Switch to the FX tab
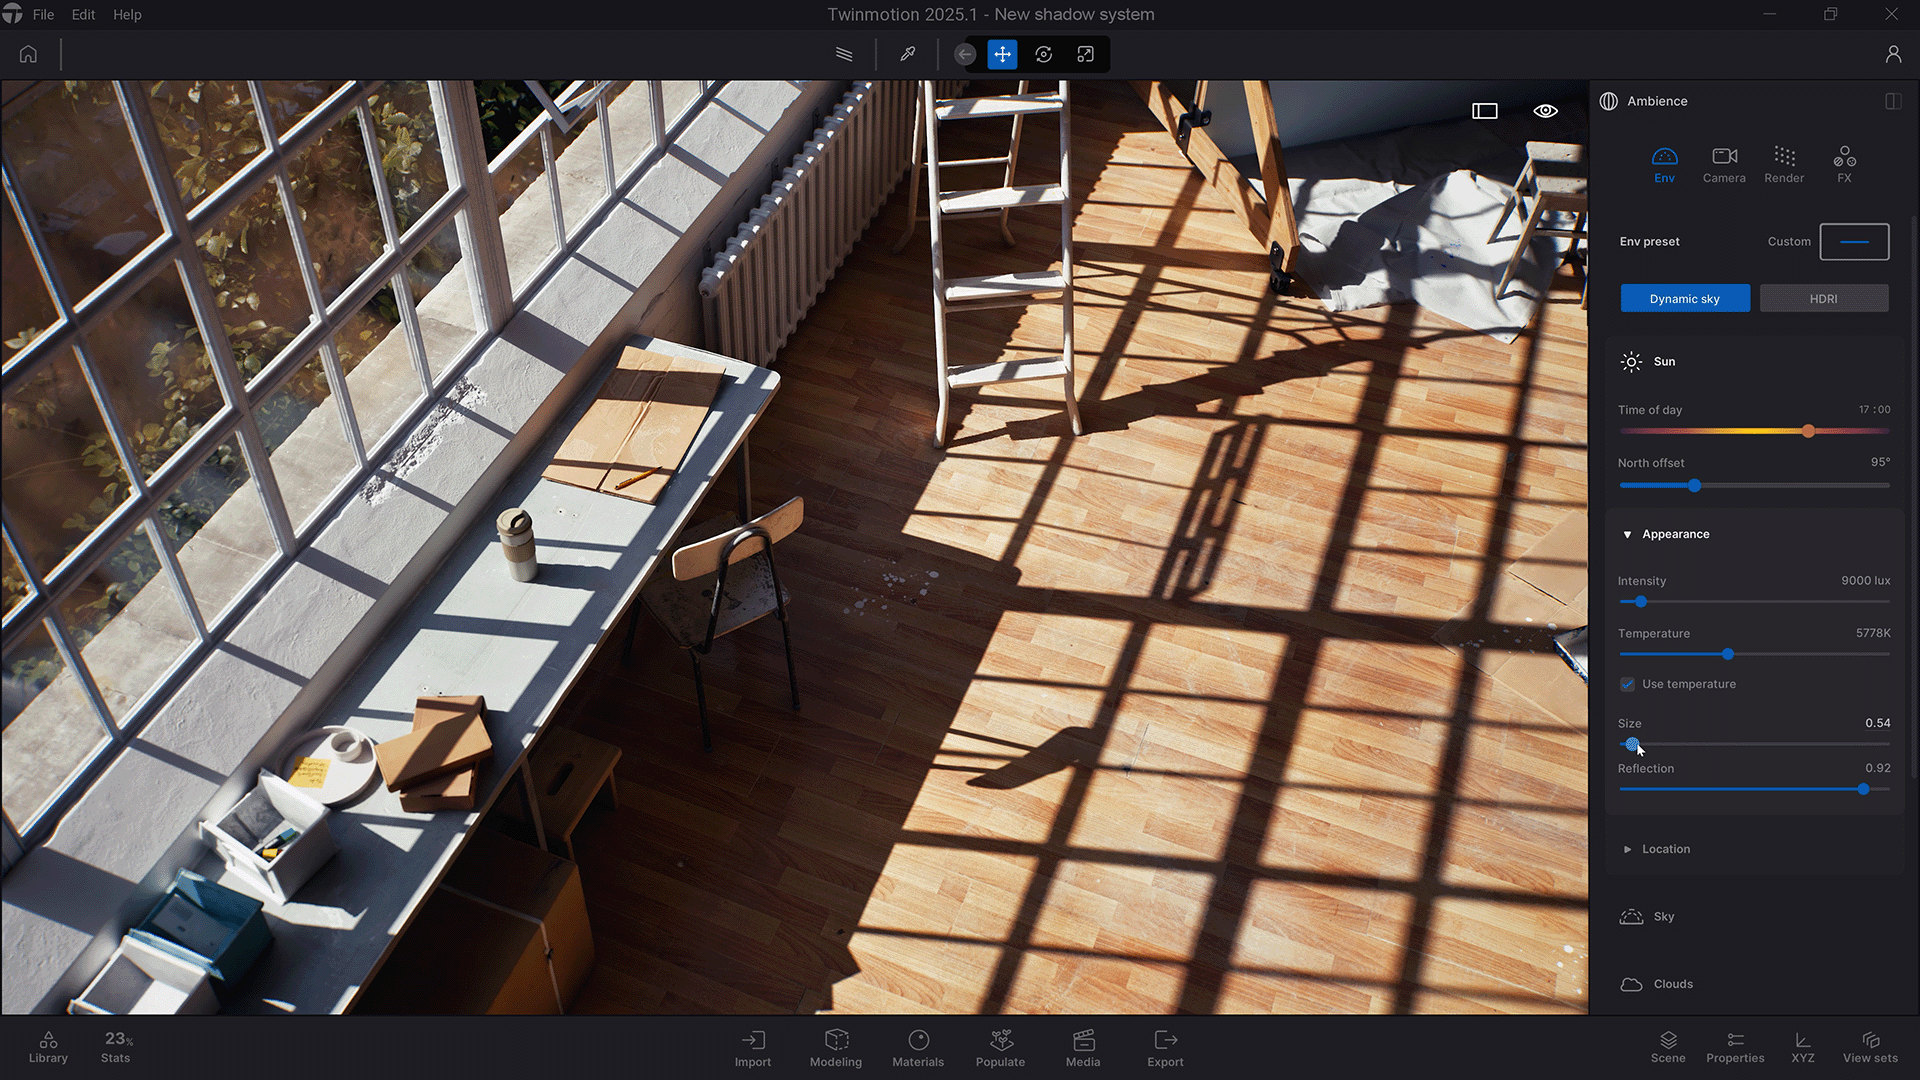Image resolution: width=1920 pixels, height=1080 pixels. click(x=1844, y=165)
